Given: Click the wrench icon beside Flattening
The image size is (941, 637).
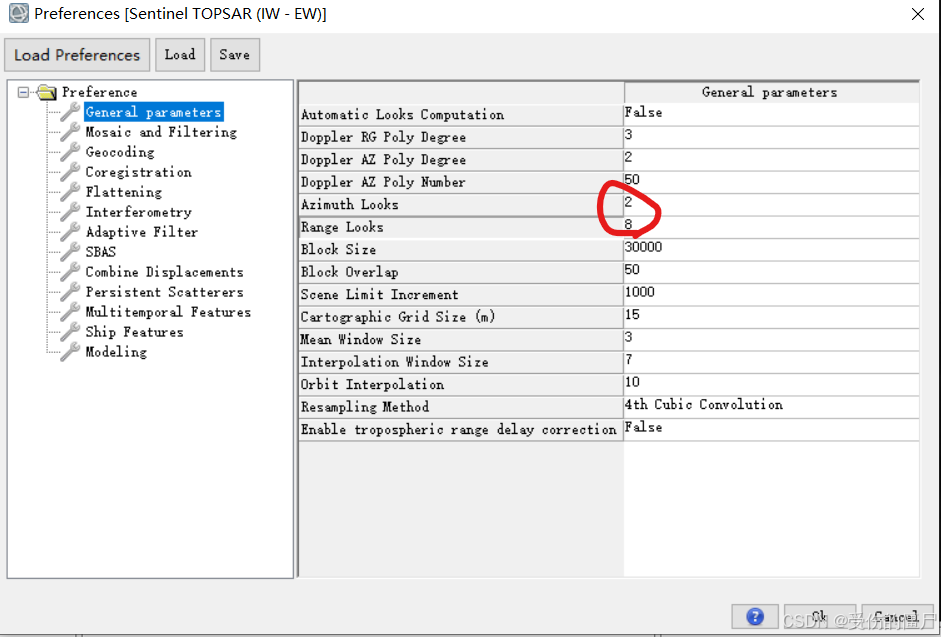Looking at the screenshot, I should pyautogui.click(x=70, y=192).
